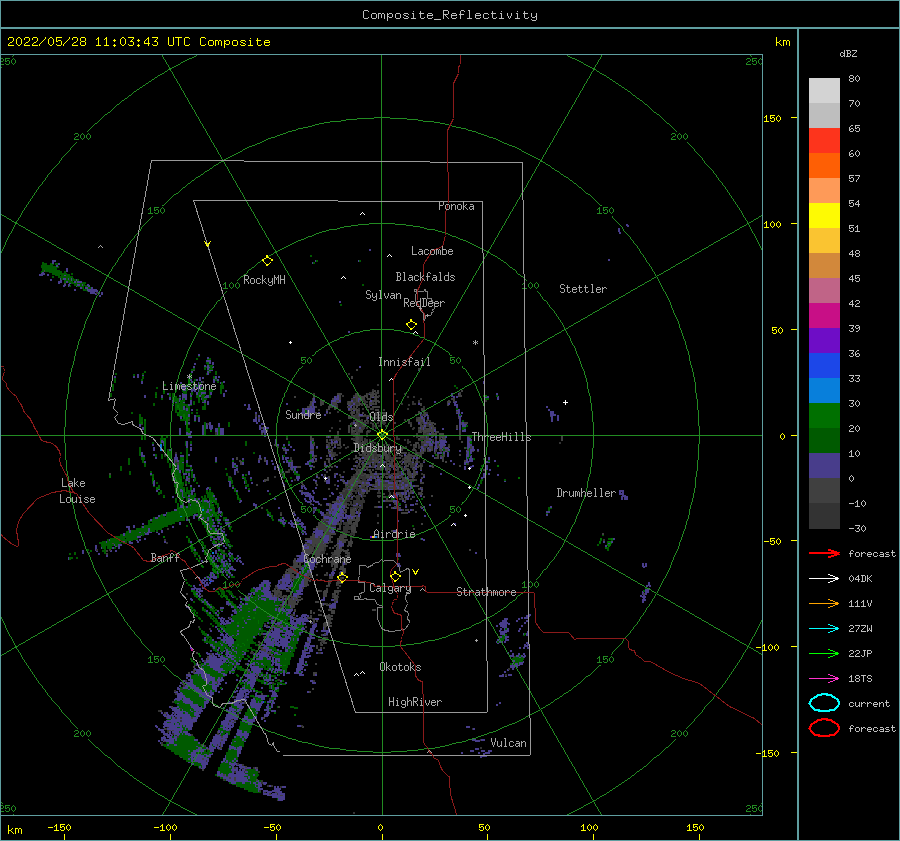900x841 pixels.
Task: Select the slate purple swatch between 10 and 0 dBZ
Action: click(824, 466)
